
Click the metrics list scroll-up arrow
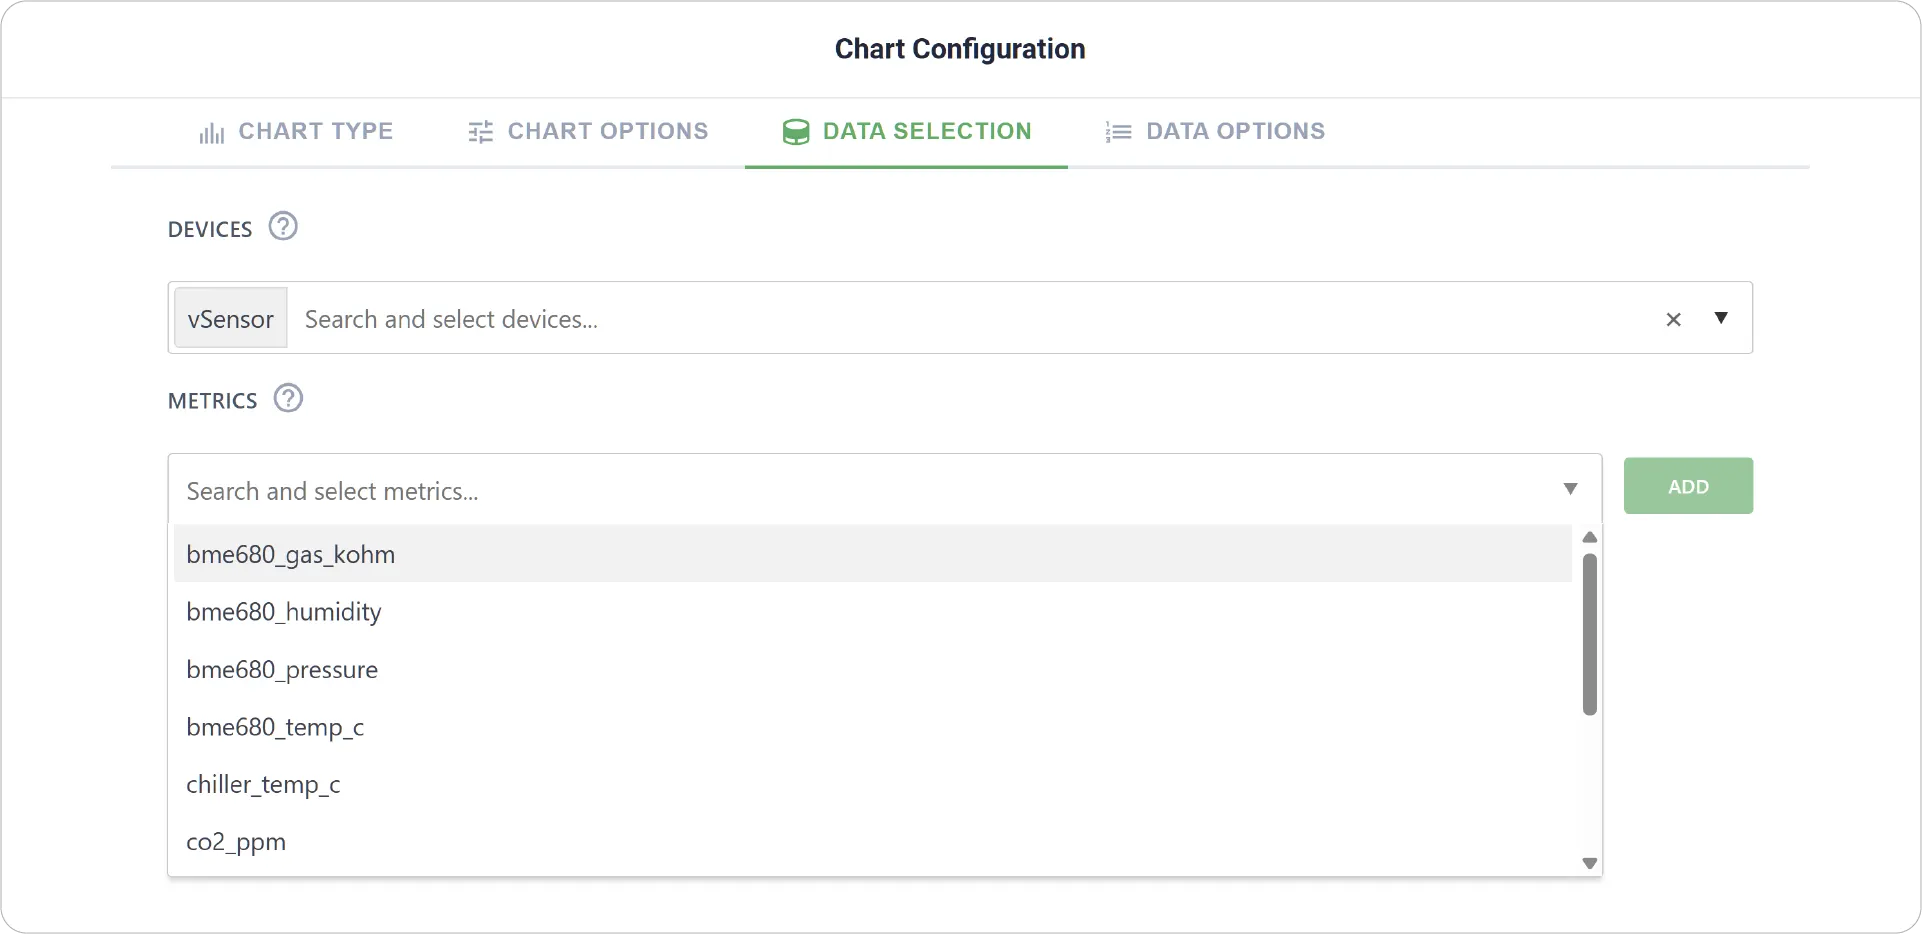click(x=1589, y=537)
